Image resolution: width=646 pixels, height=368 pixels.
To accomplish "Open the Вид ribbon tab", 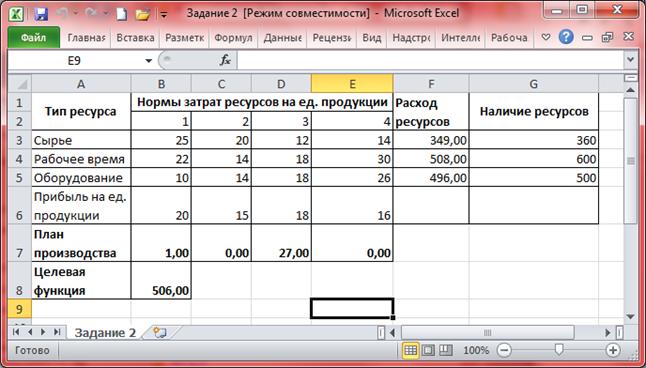I will 372,38.
